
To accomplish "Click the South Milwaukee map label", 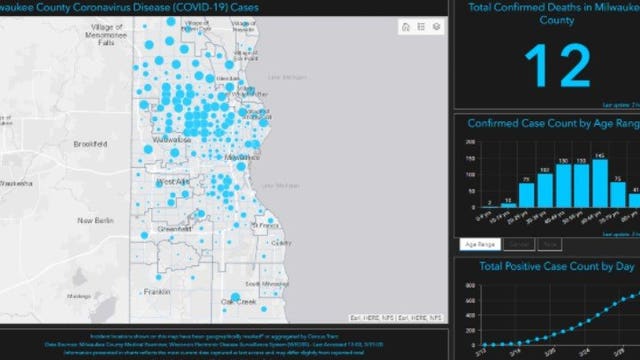I will coord(267,284).
